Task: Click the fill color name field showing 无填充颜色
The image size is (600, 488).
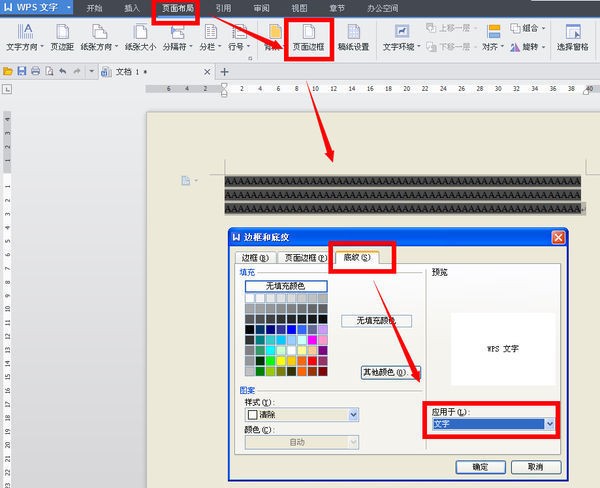Action: [x=377, y=321]
